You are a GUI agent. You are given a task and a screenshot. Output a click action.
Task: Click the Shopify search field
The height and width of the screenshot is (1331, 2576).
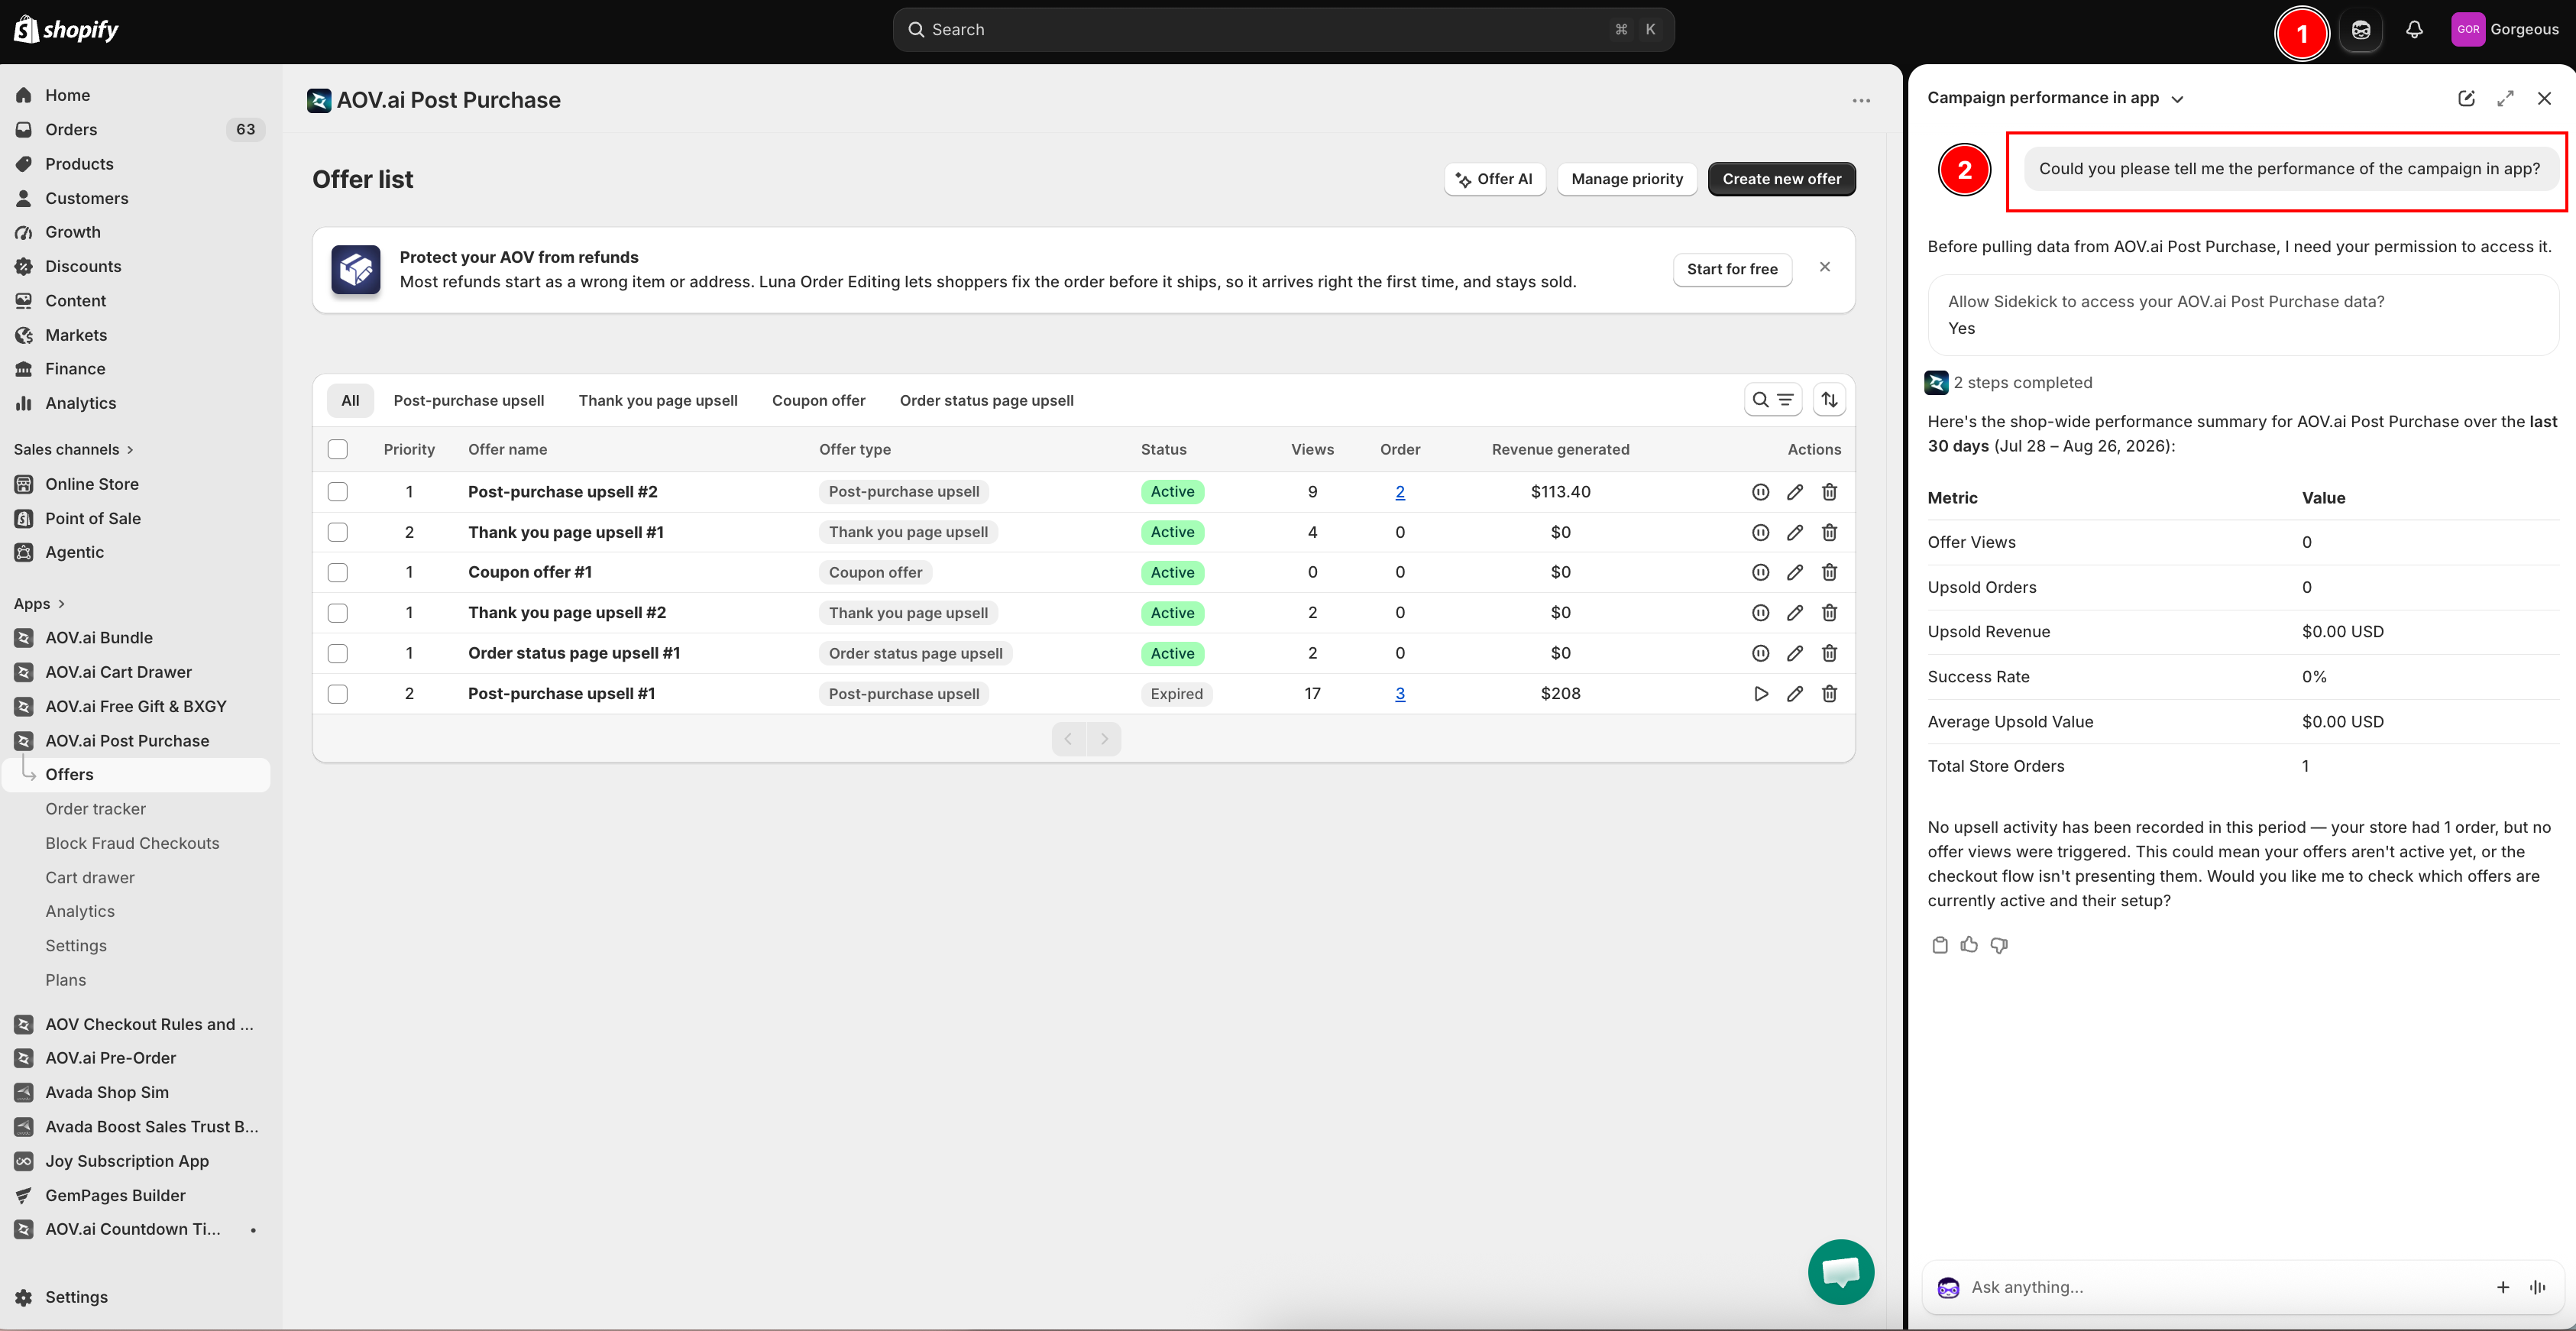pyautogui.click(x=1283, y=30)
